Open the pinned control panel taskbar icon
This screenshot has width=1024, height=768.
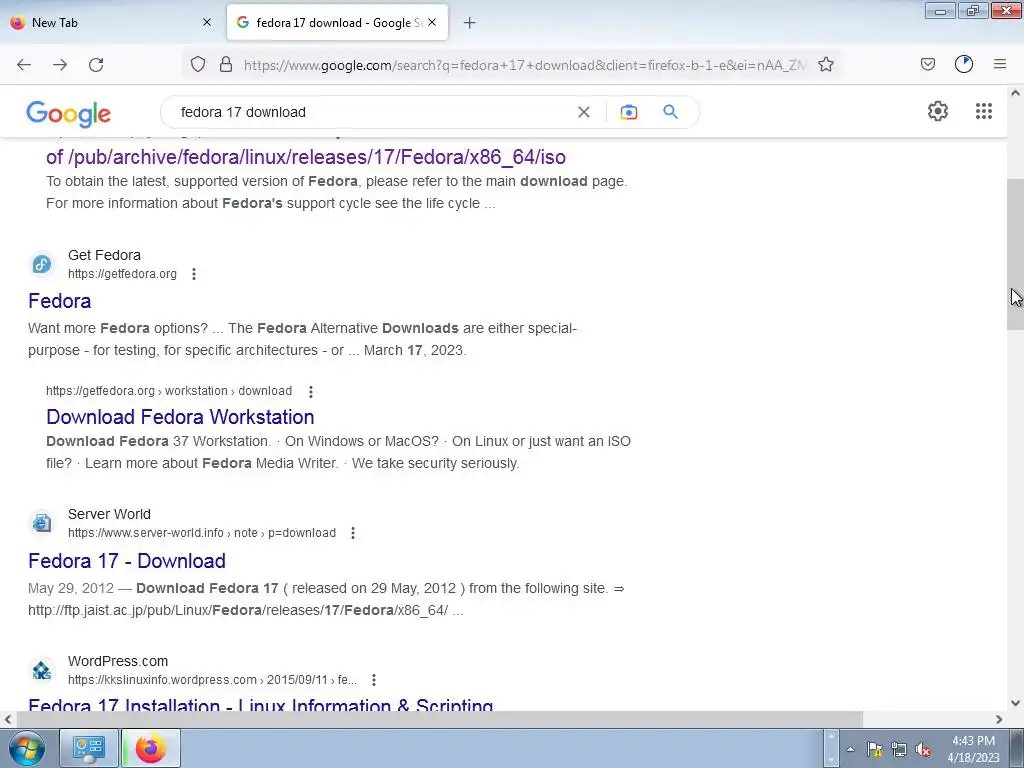pos(89,748)
